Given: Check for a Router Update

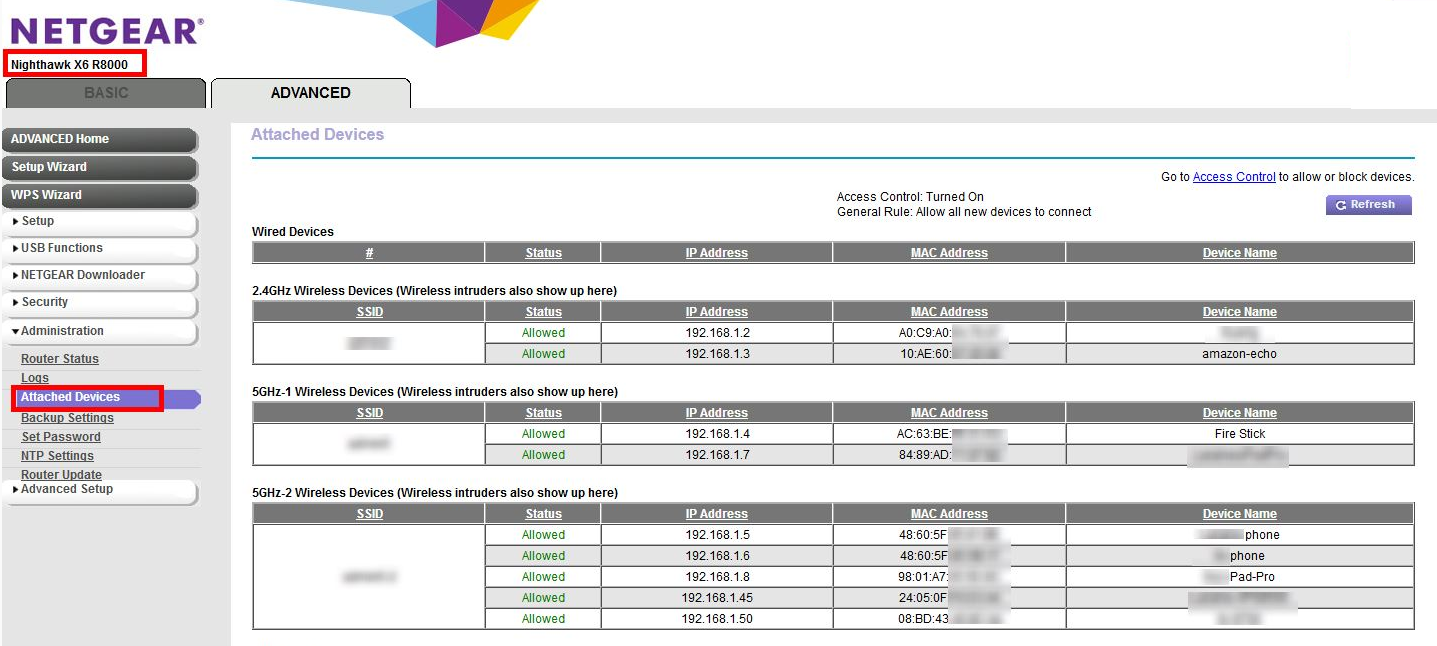Looking at the screenshot, I should click(x=61, y=474).
